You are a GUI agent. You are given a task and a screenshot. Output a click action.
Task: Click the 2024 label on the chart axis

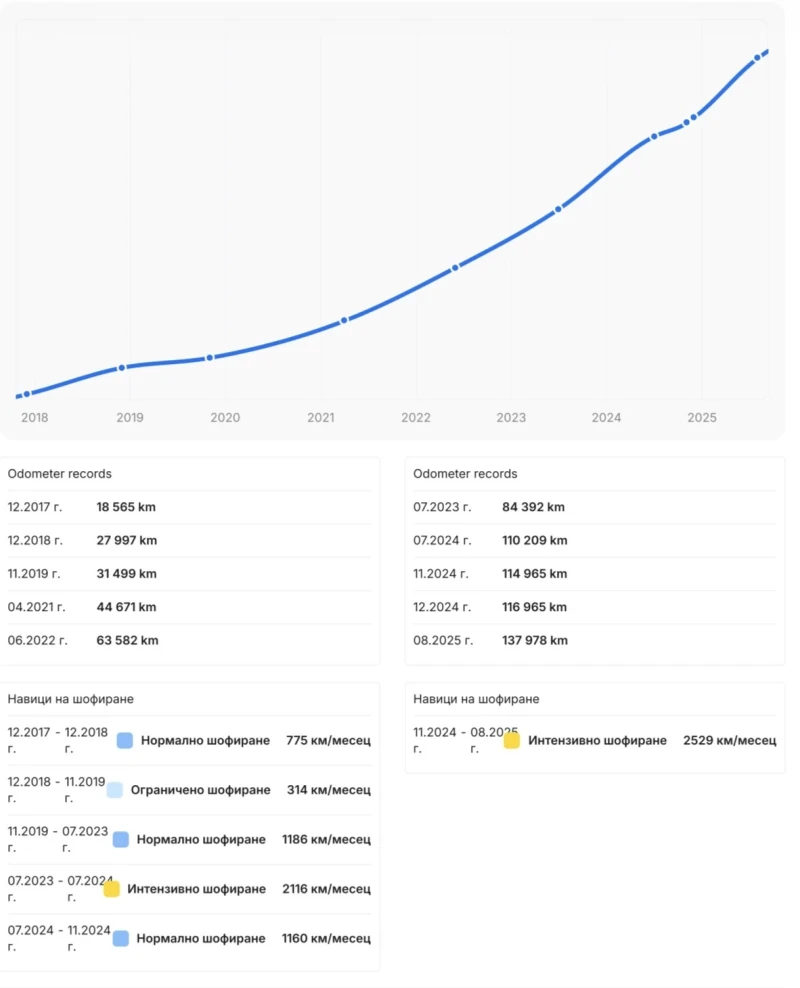[x=606, y=418]
